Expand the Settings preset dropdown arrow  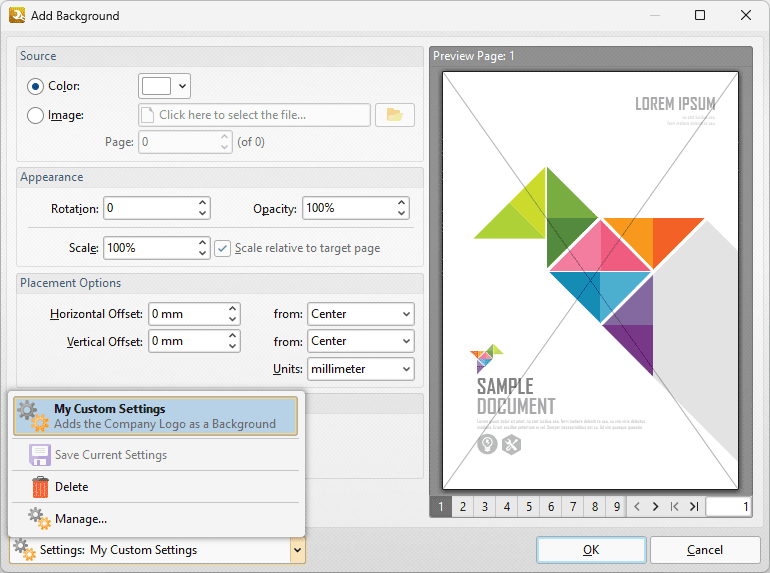pyautogui.click(x=297, y=550)
